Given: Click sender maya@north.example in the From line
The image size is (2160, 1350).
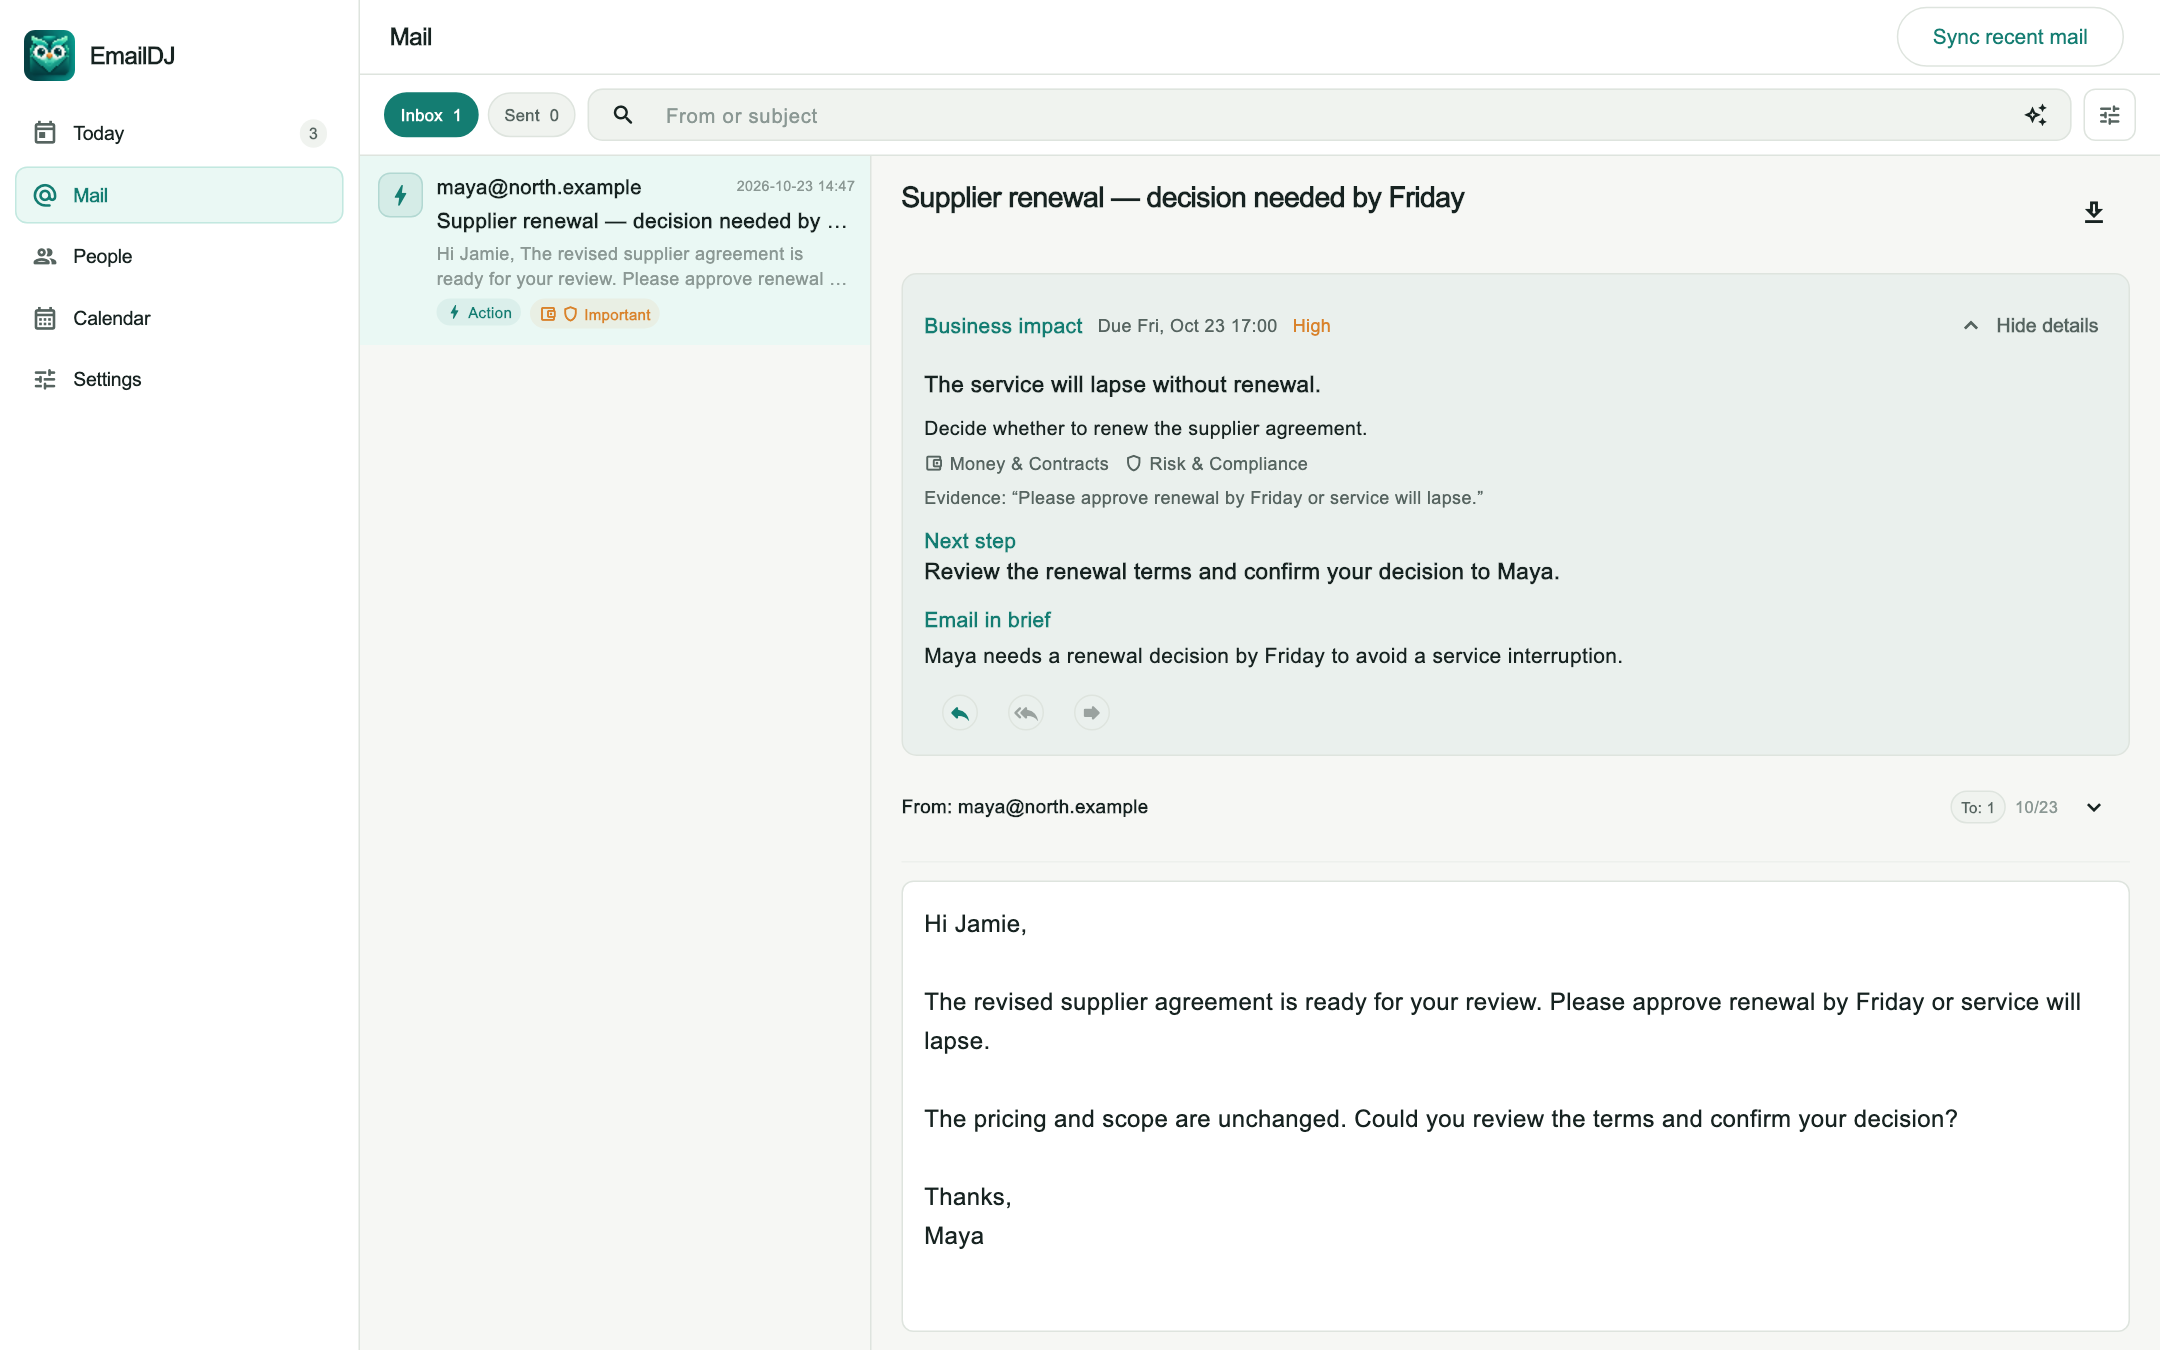Looking at the screenshot, I should tap(1052, 807).
